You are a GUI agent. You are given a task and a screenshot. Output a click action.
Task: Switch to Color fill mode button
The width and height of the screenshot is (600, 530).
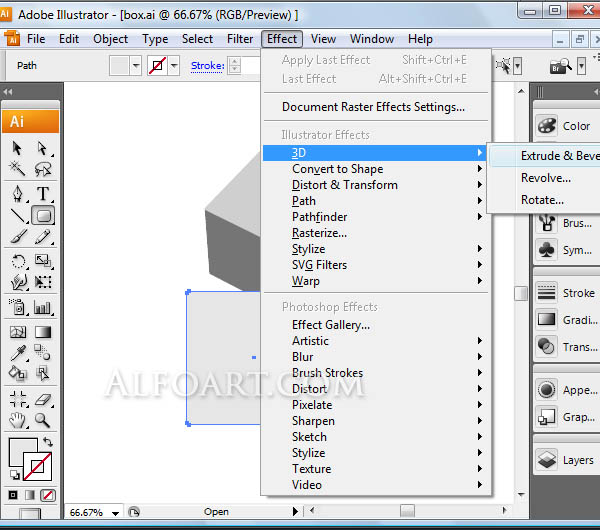pyautogui.click(x=13, y=495)
